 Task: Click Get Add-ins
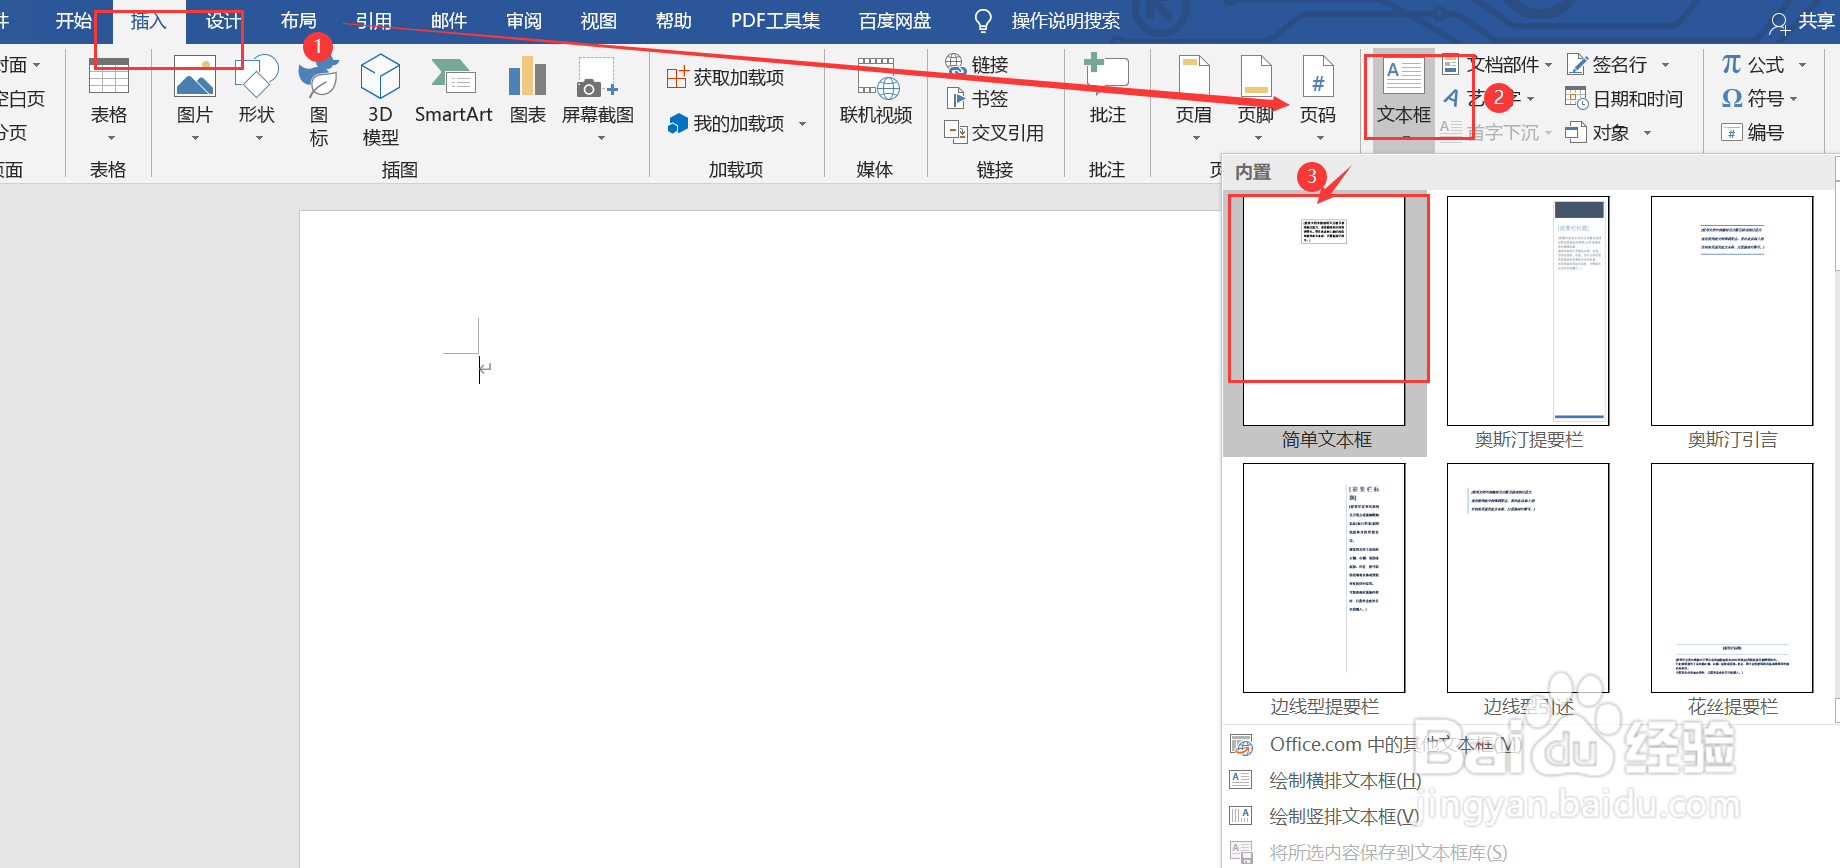pyautogui.click(x=726, y=77)
